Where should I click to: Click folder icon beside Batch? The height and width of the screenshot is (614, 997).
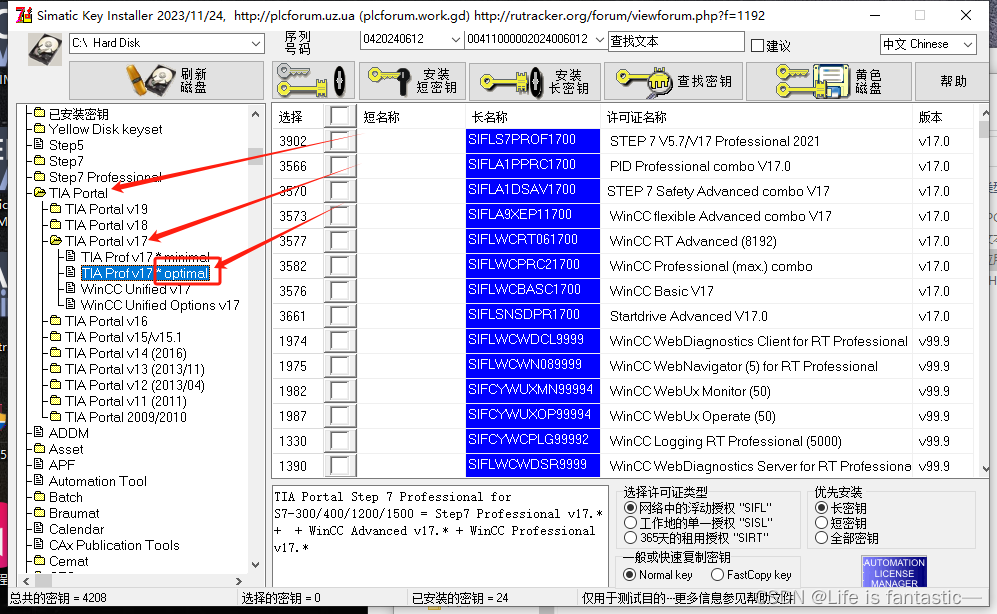(x=39, y=496)
